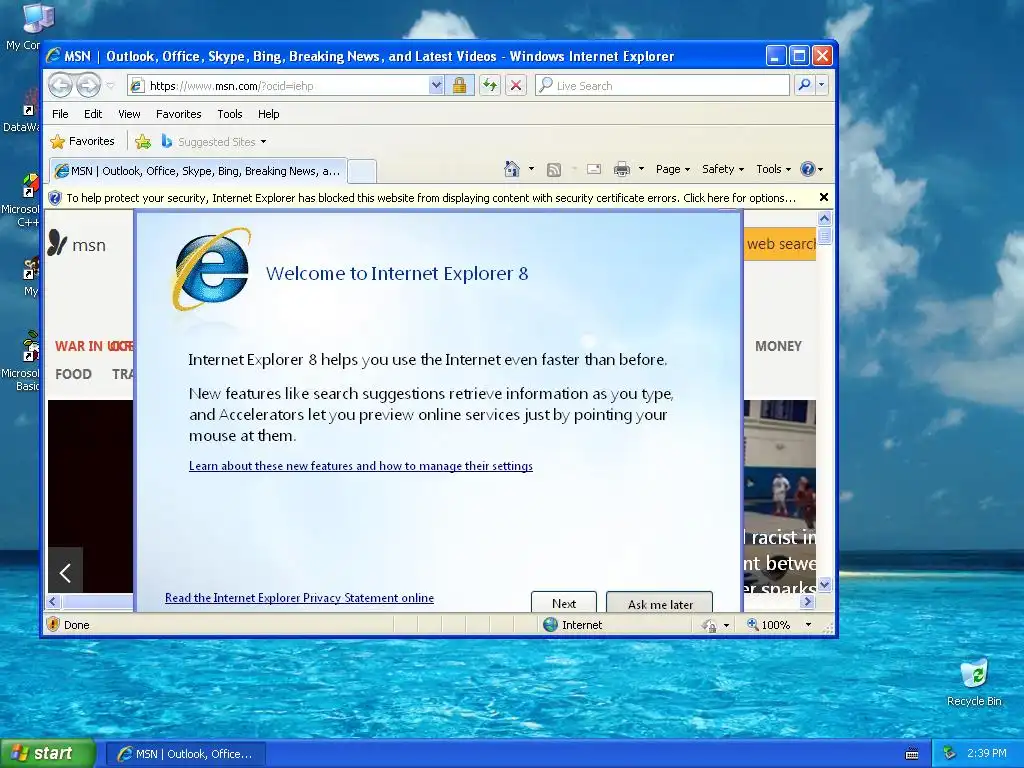1024x768 pixels.
Task: Click the Read Mail envelope icon
Action: 594,169
